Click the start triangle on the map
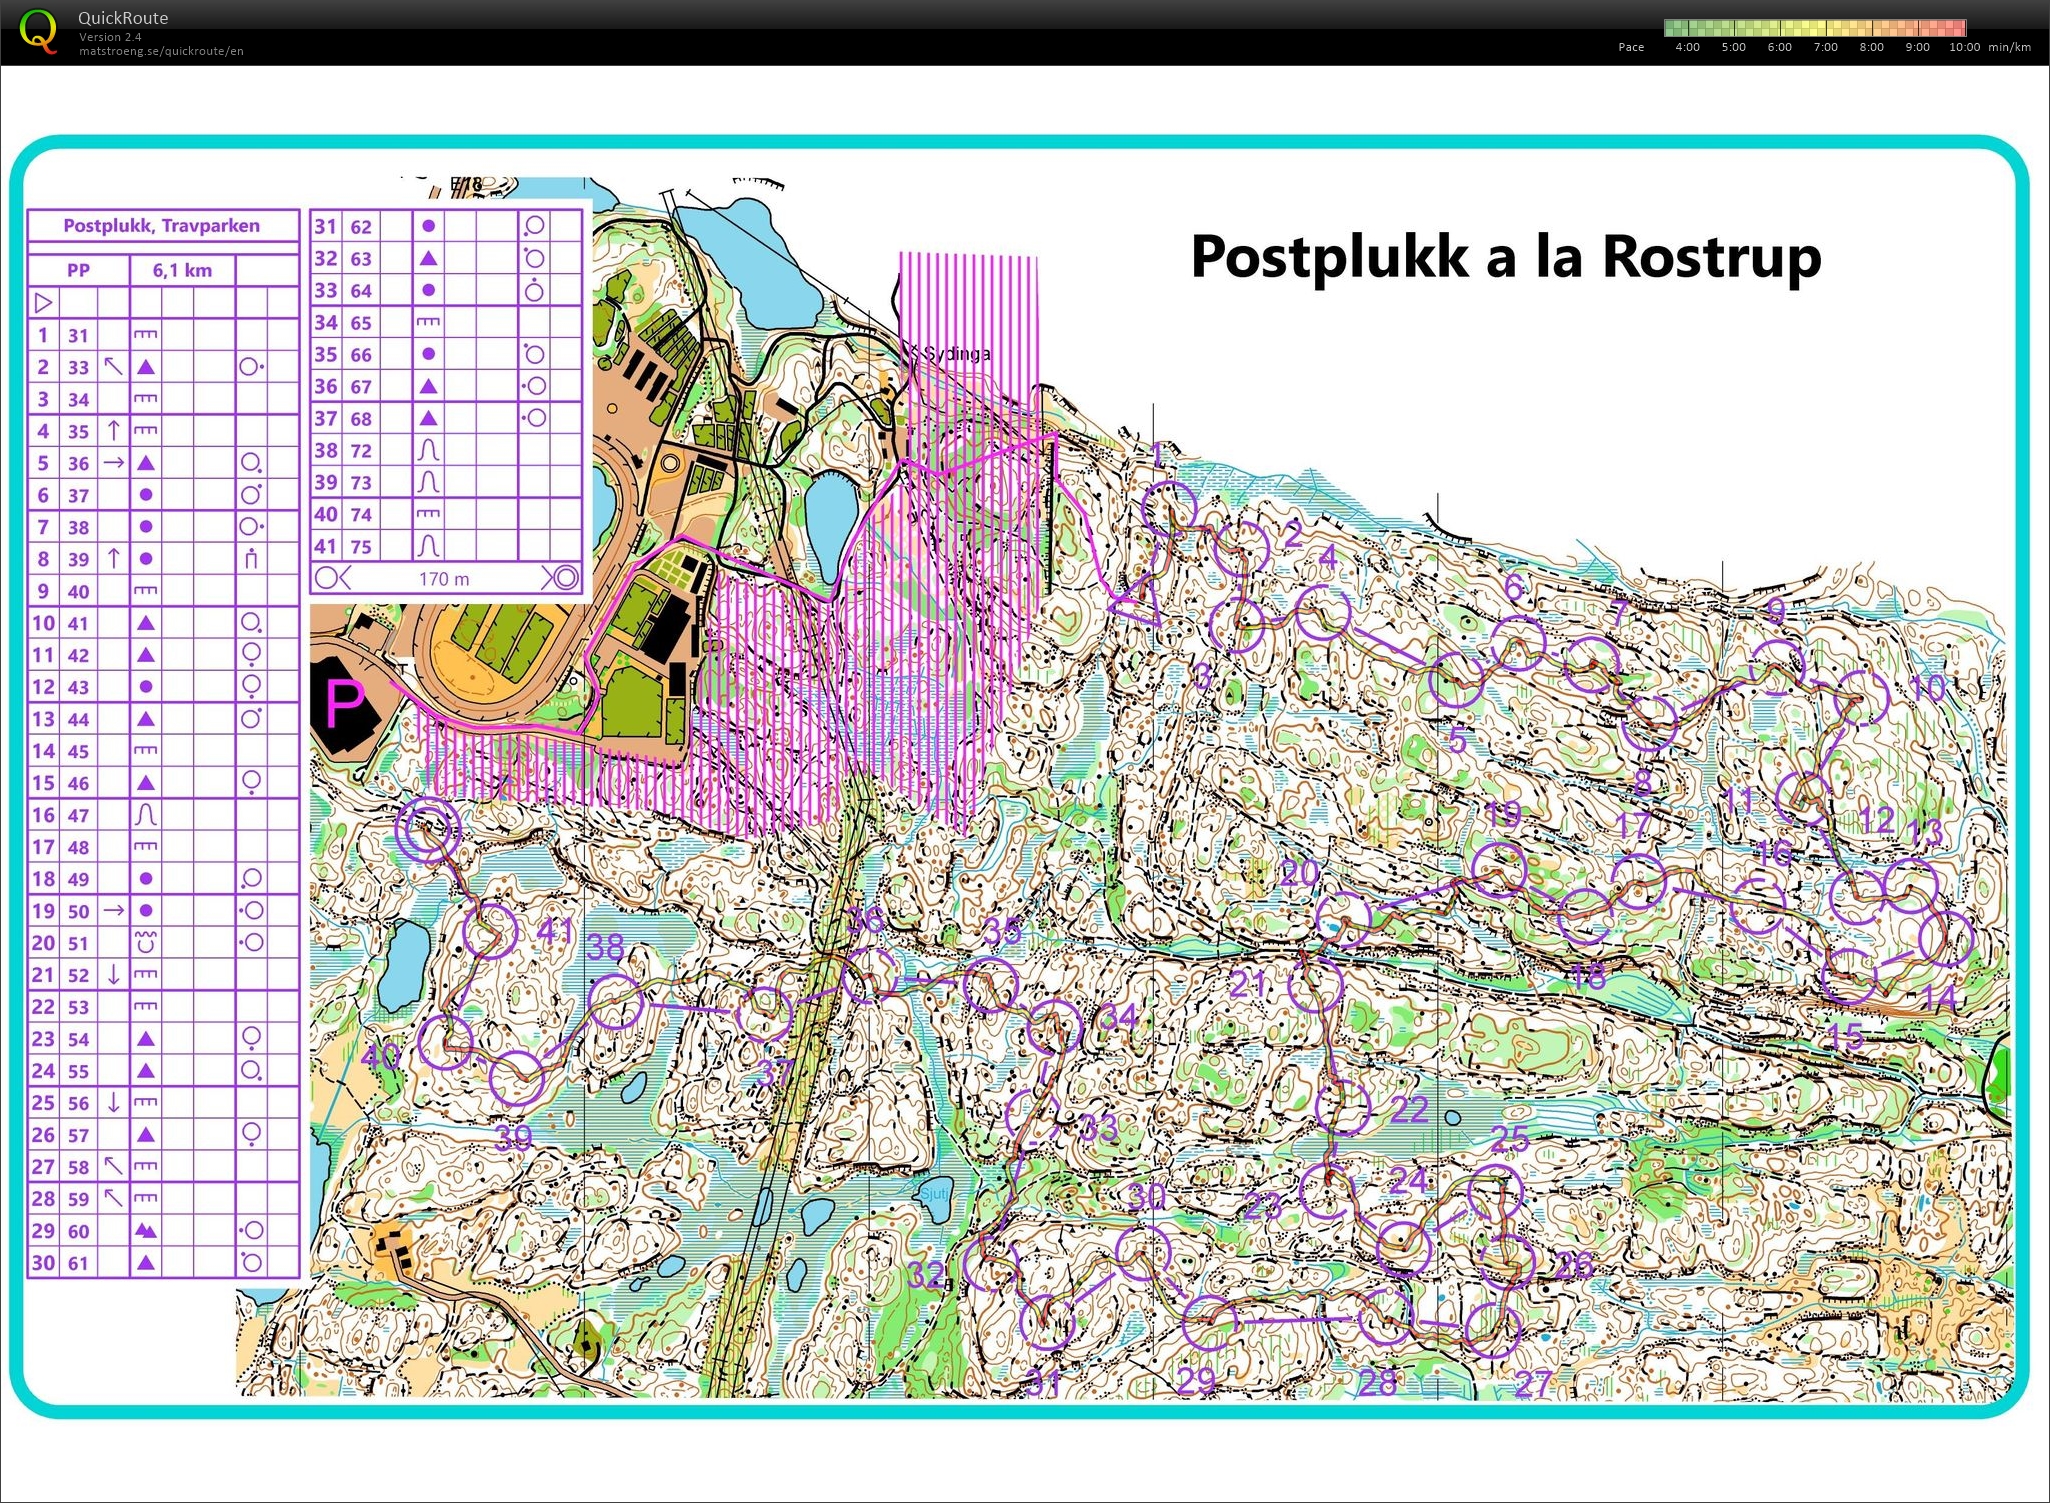 pyautogui.click(x=1139, y=601)
